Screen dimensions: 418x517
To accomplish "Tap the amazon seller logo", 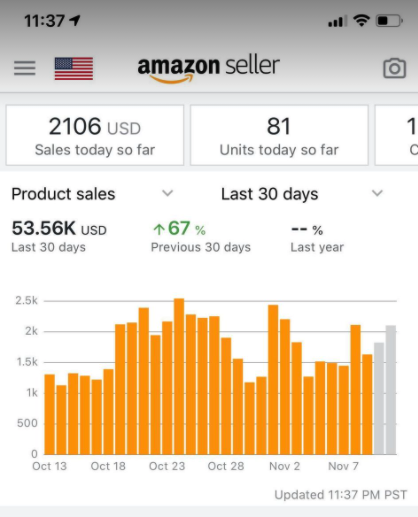I will tap(208, 68).
